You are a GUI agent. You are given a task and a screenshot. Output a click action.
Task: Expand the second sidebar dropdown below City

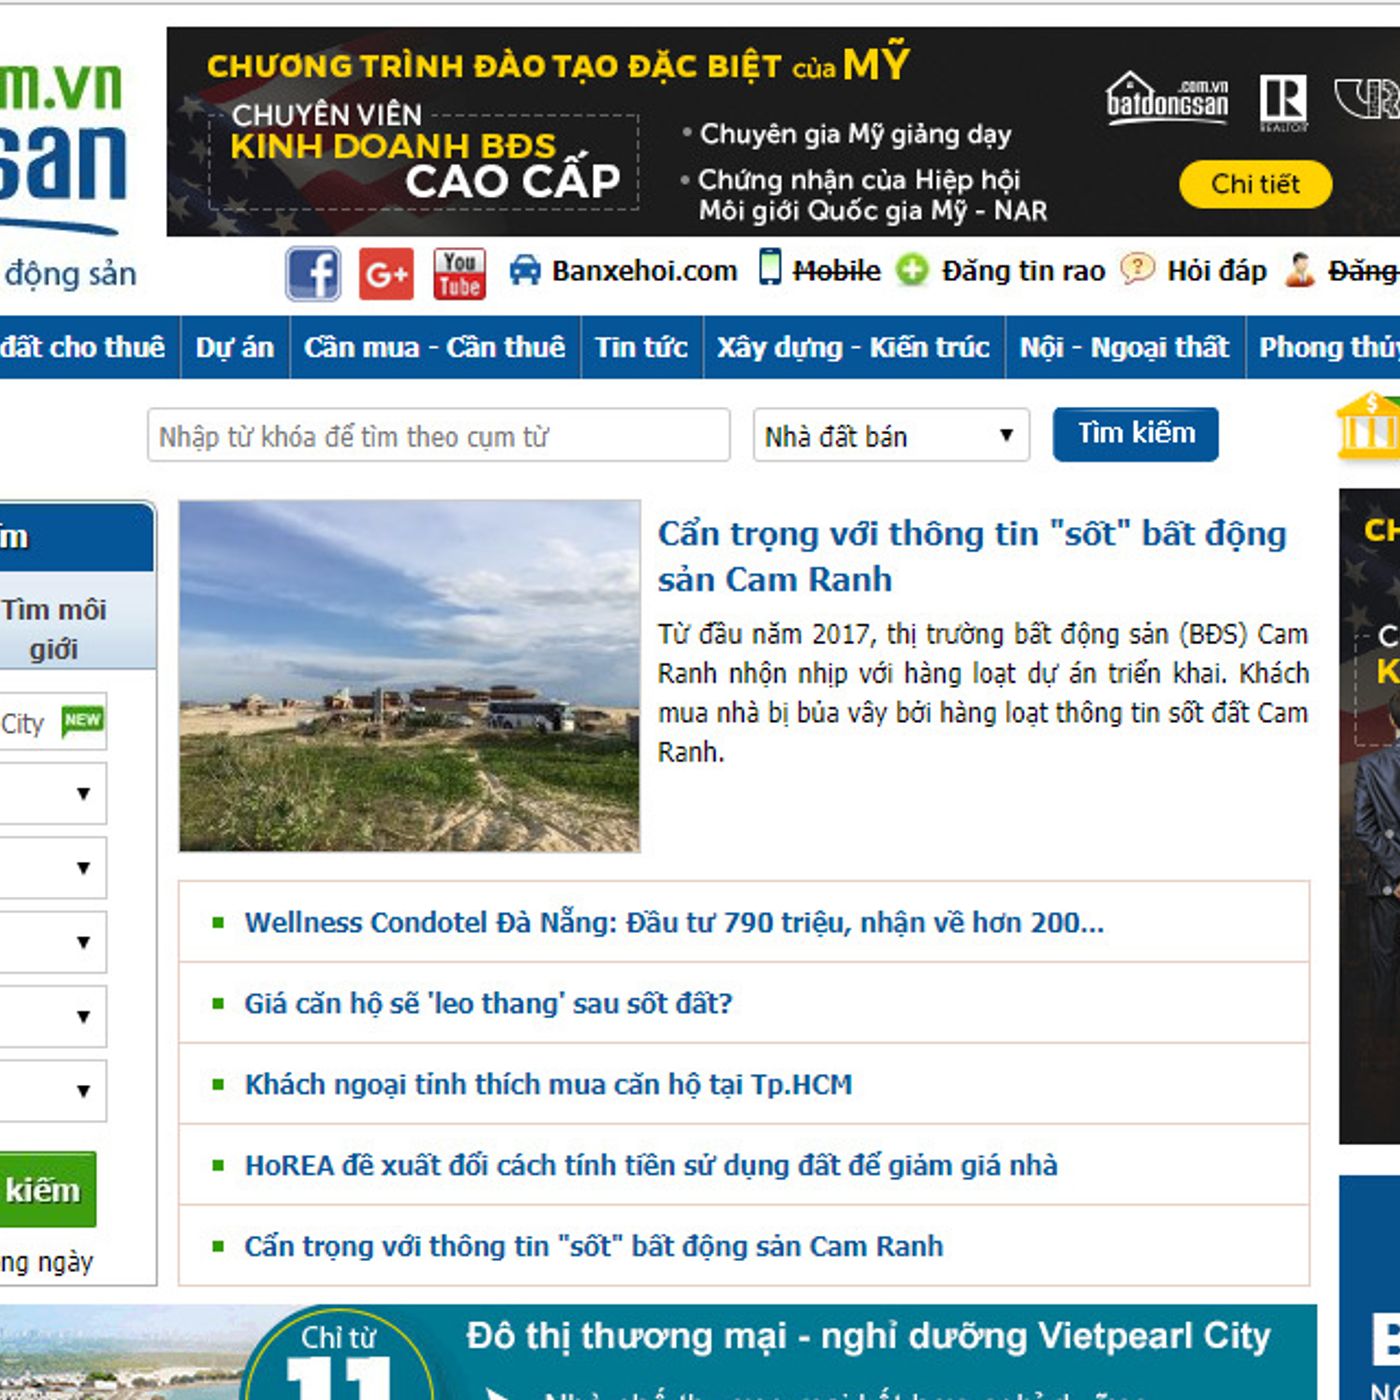tap(52, 868)
